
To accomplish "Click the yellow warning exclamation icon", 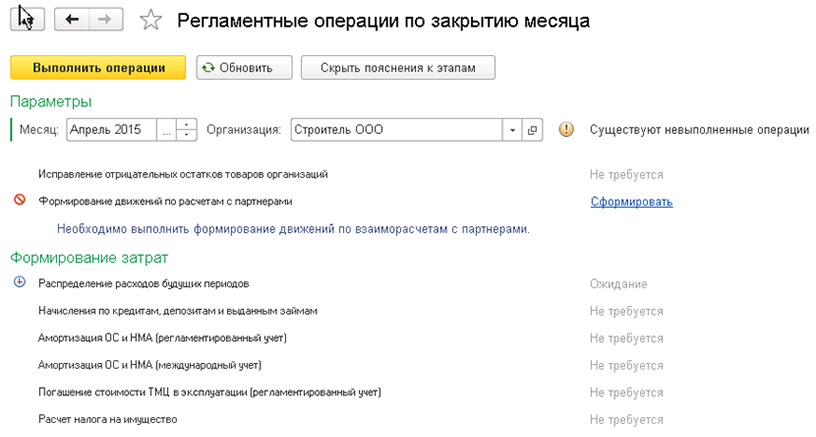I will [x=566, y=129].
